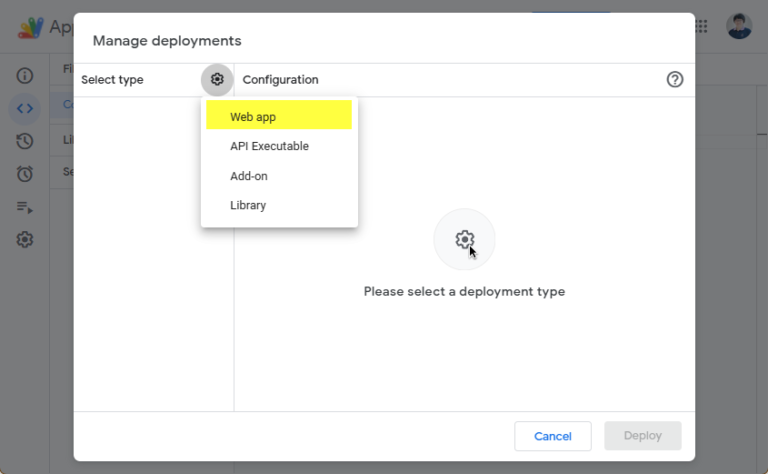
Task: Pick the Add-on deployment type
Action: [279, 176]
